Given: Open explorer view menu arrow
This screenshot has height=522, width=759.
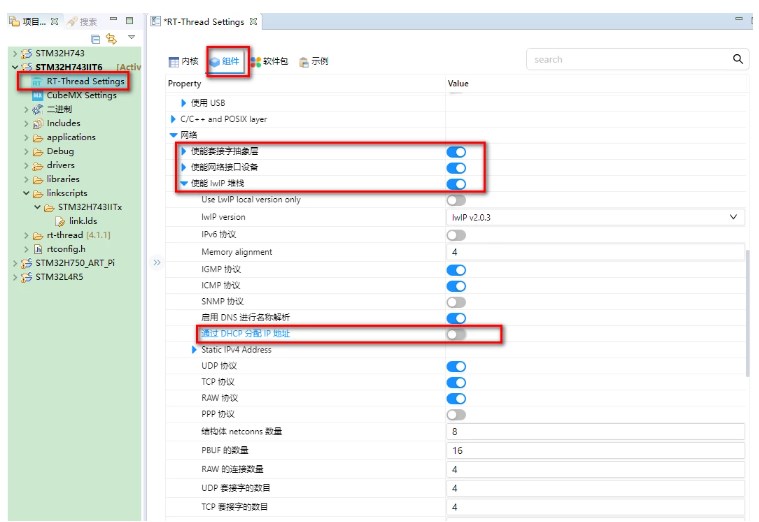Looking at the screenshot, I should pyautogui.click(x=131, y=37).
